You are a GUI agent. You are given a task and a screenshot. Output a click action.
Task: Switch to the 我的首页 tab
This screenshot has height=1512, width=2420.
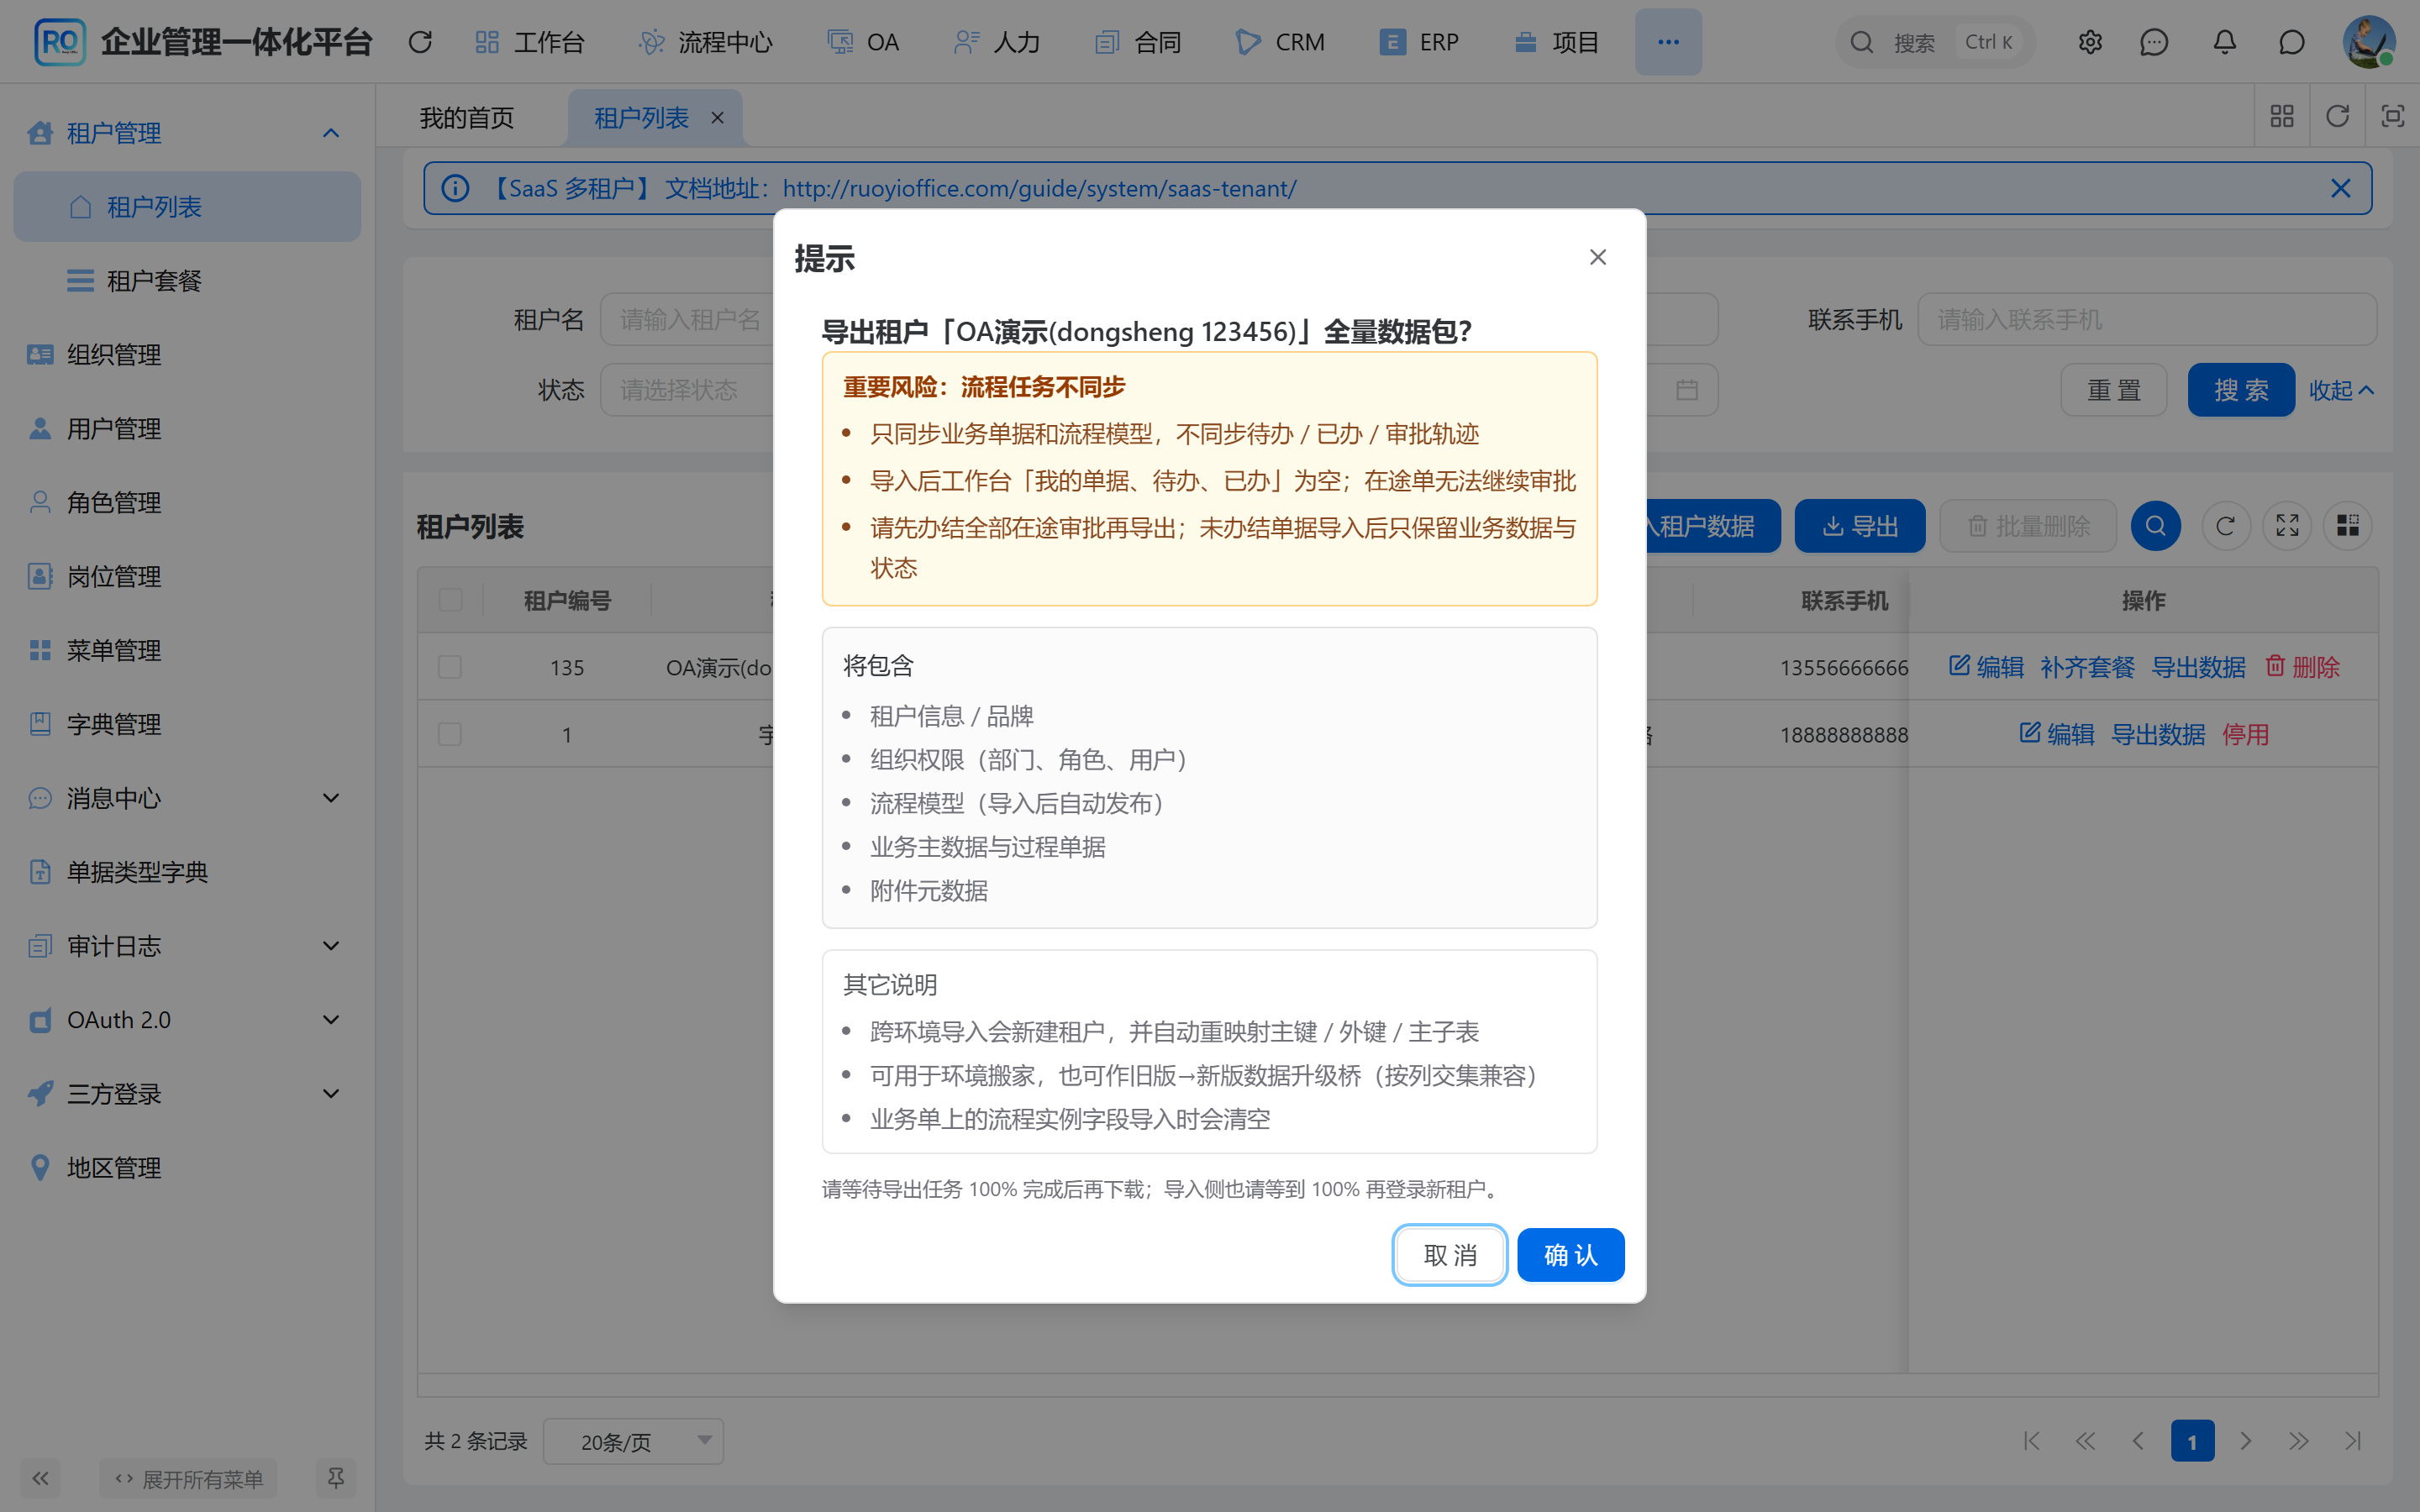[x=467, y=118]
